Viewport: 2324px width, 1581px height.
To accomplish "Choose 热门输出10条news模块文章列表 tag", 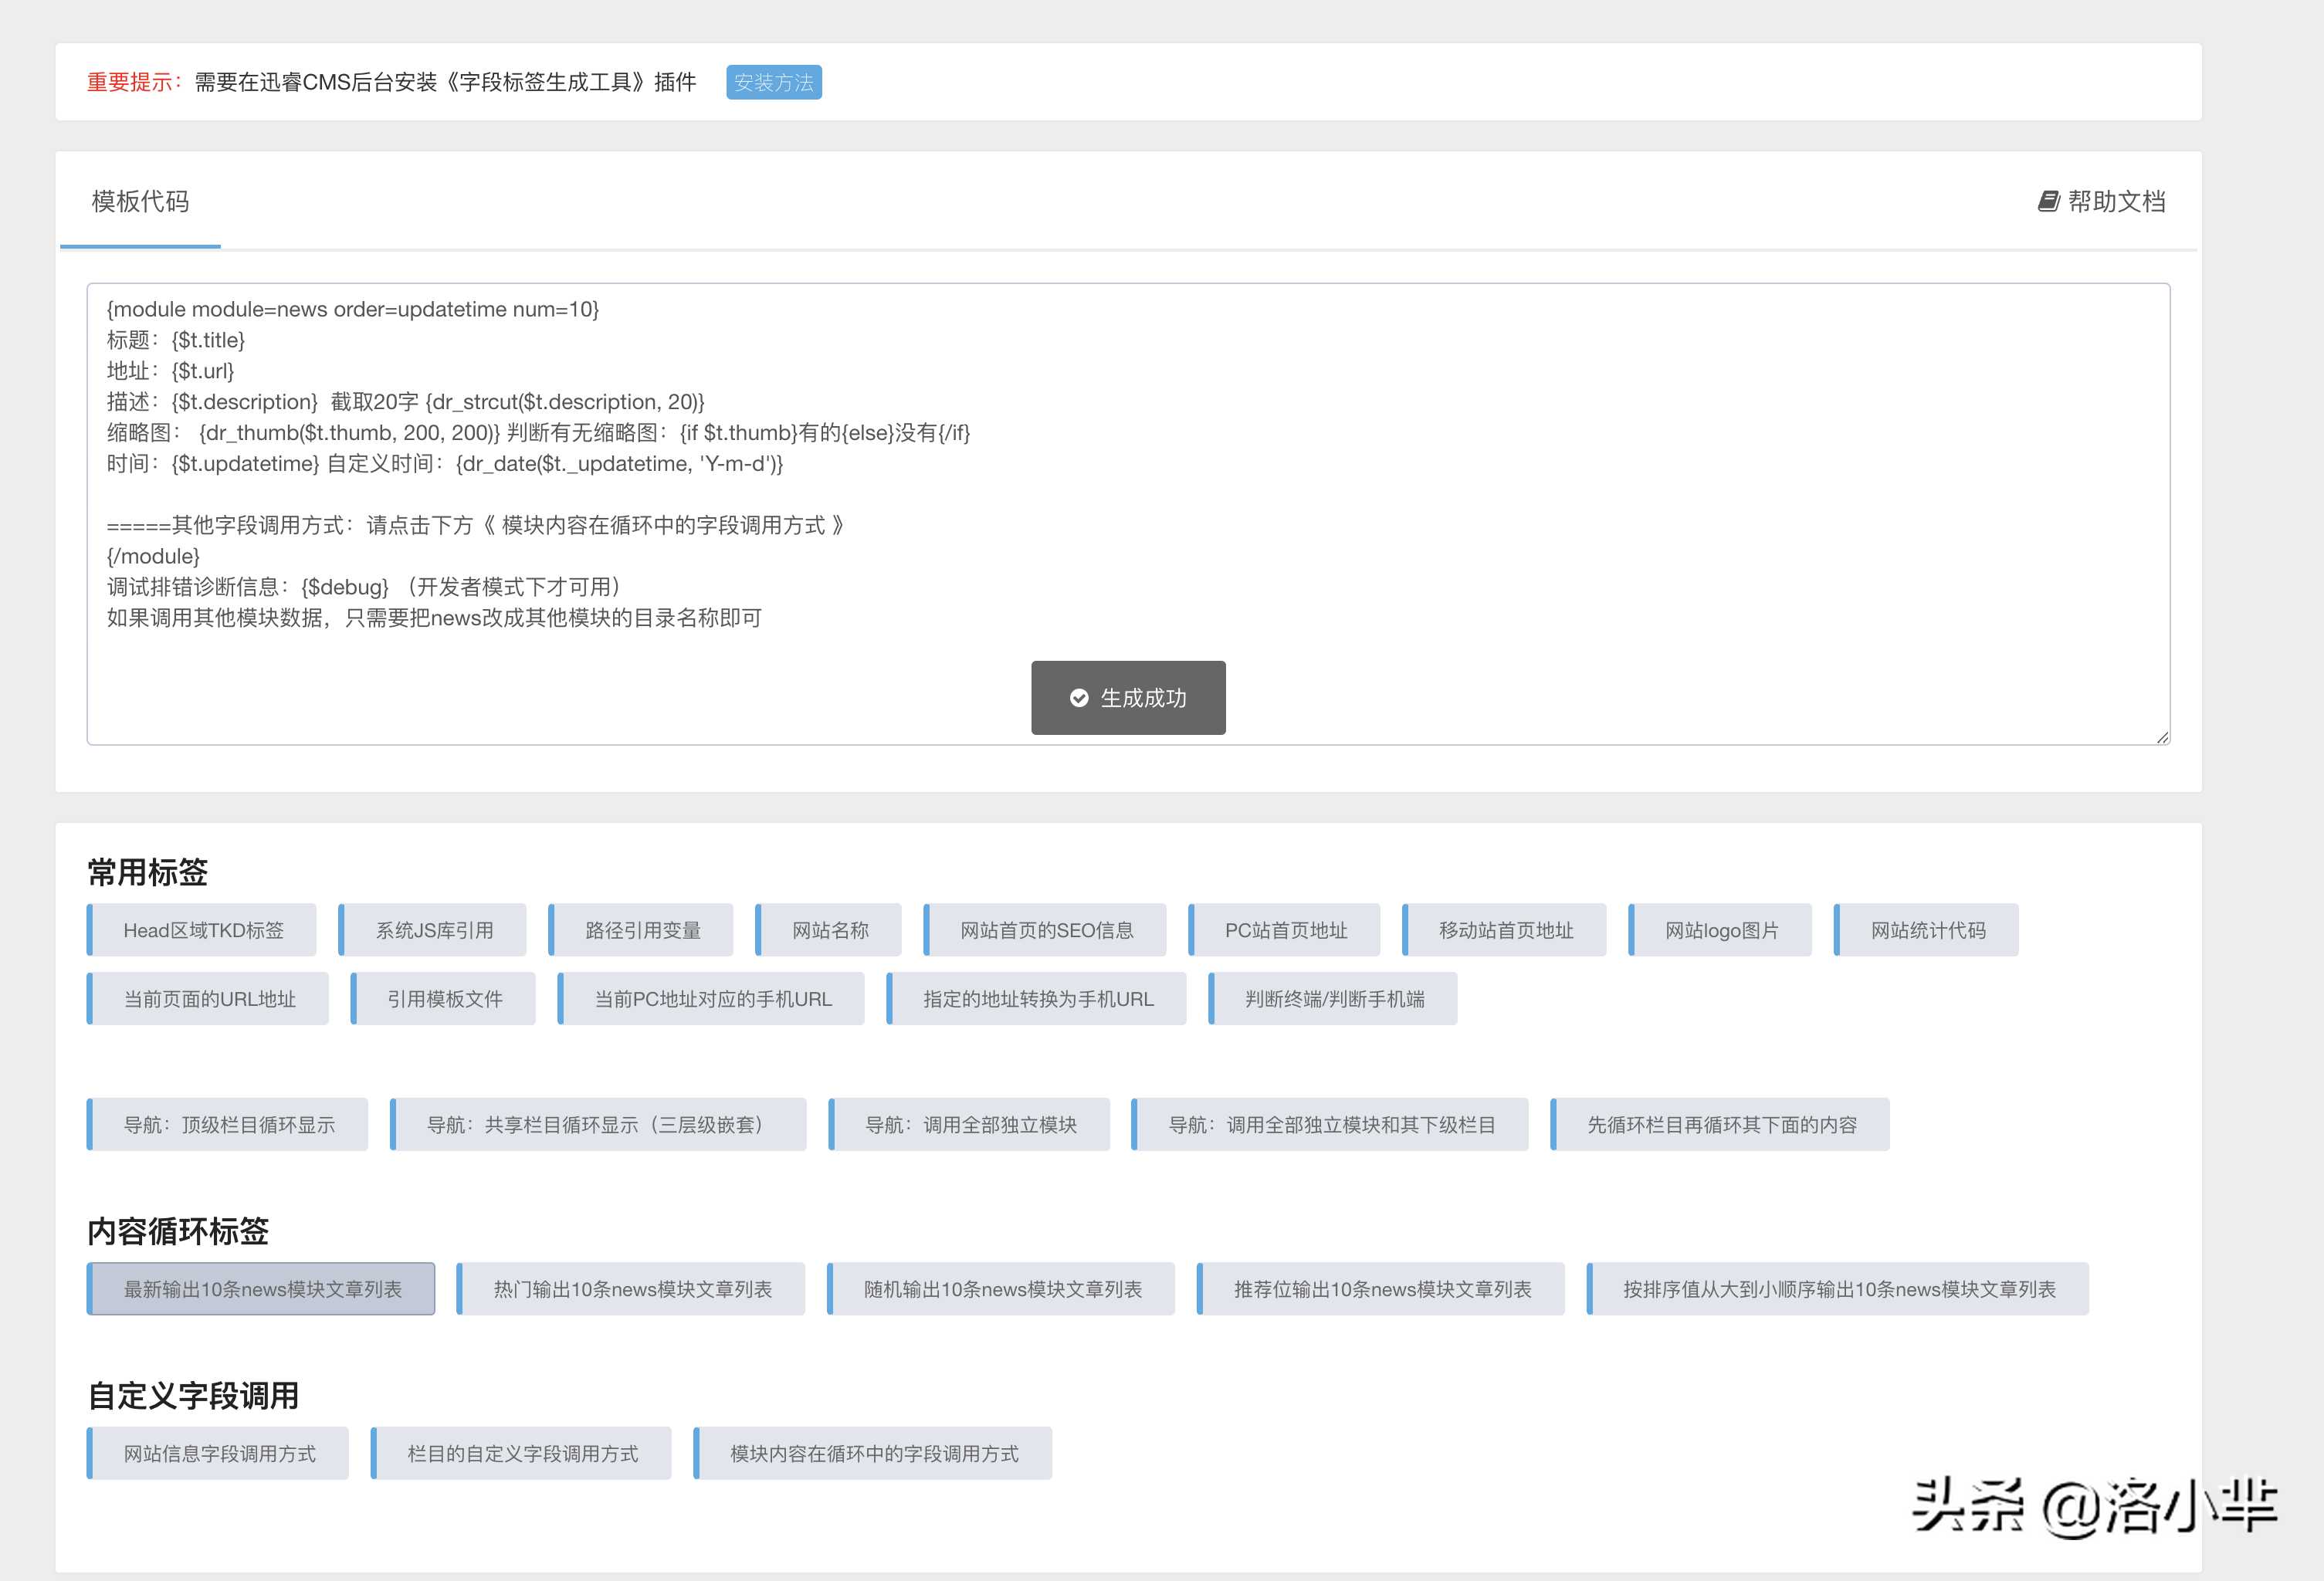I will (x=631, y=1288).
